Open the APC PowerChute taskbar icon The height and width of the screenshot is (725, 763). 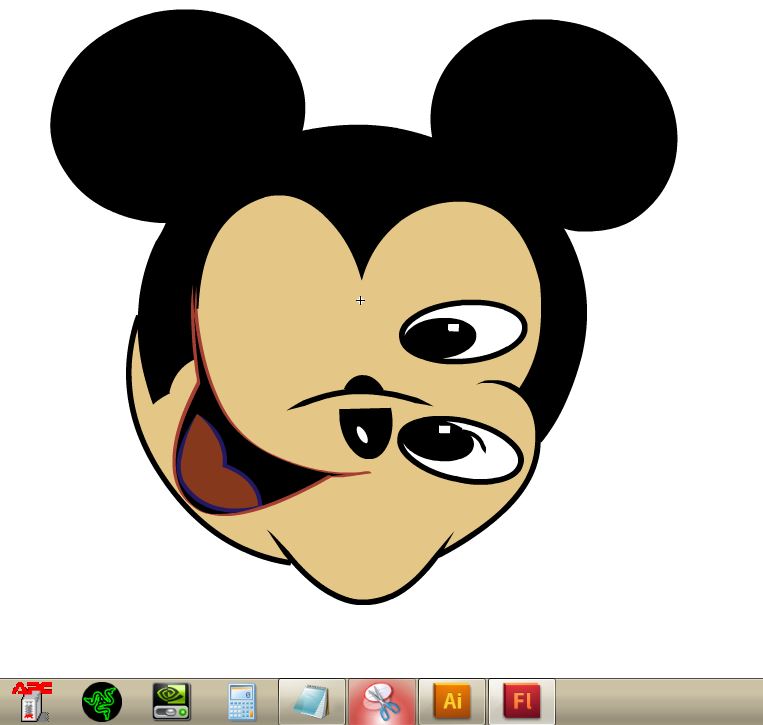click(x=32, y=701)
